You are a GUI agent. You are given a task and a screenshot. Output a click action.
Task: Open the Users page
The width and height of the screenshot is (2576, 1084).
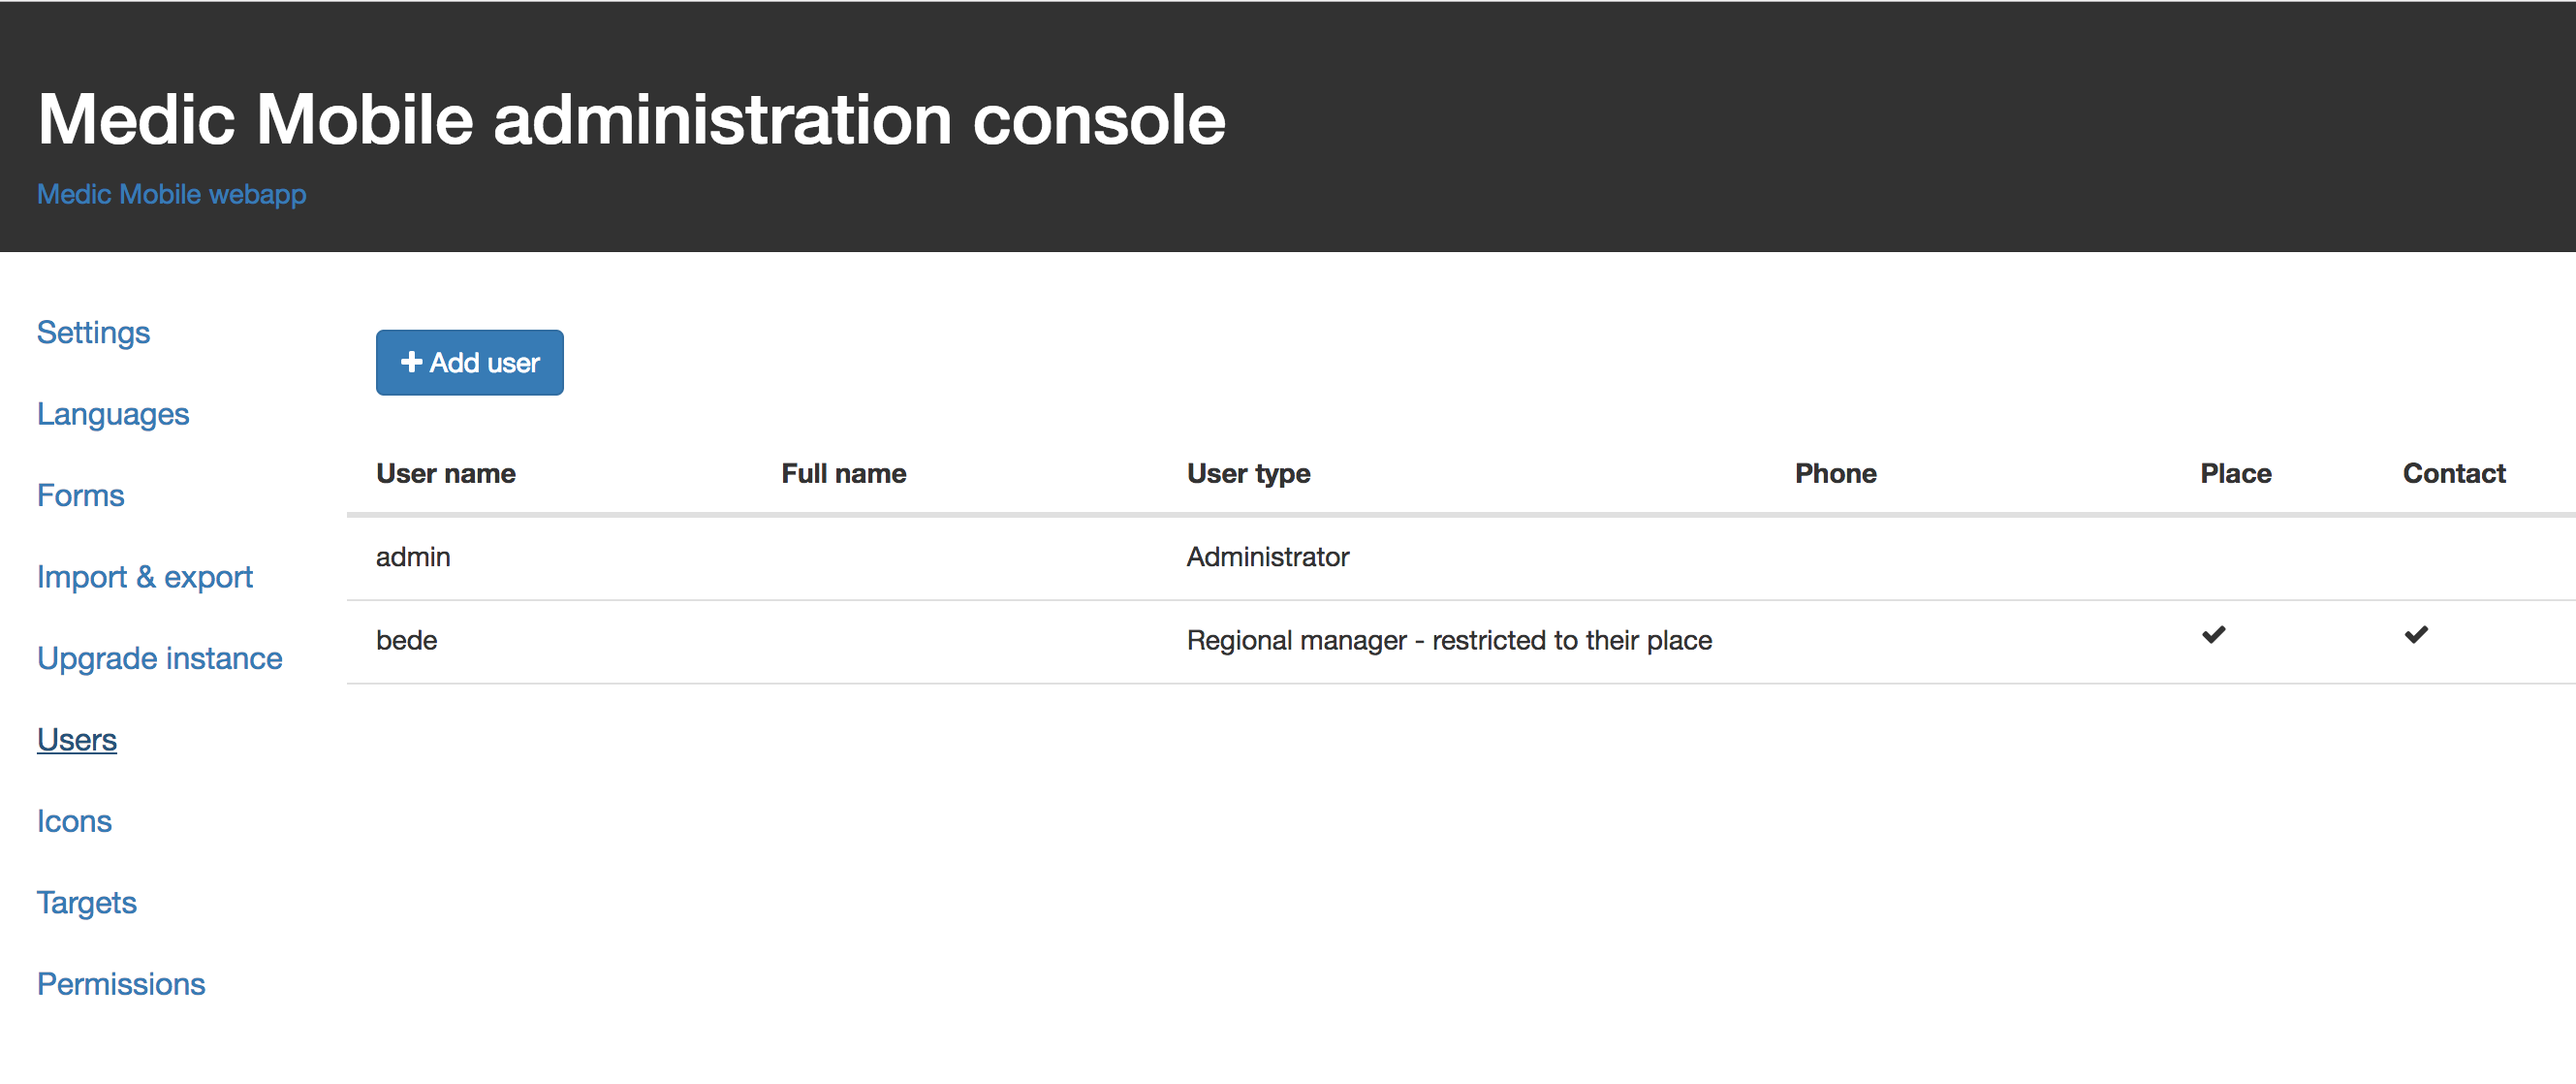click(x=77, y=740)
